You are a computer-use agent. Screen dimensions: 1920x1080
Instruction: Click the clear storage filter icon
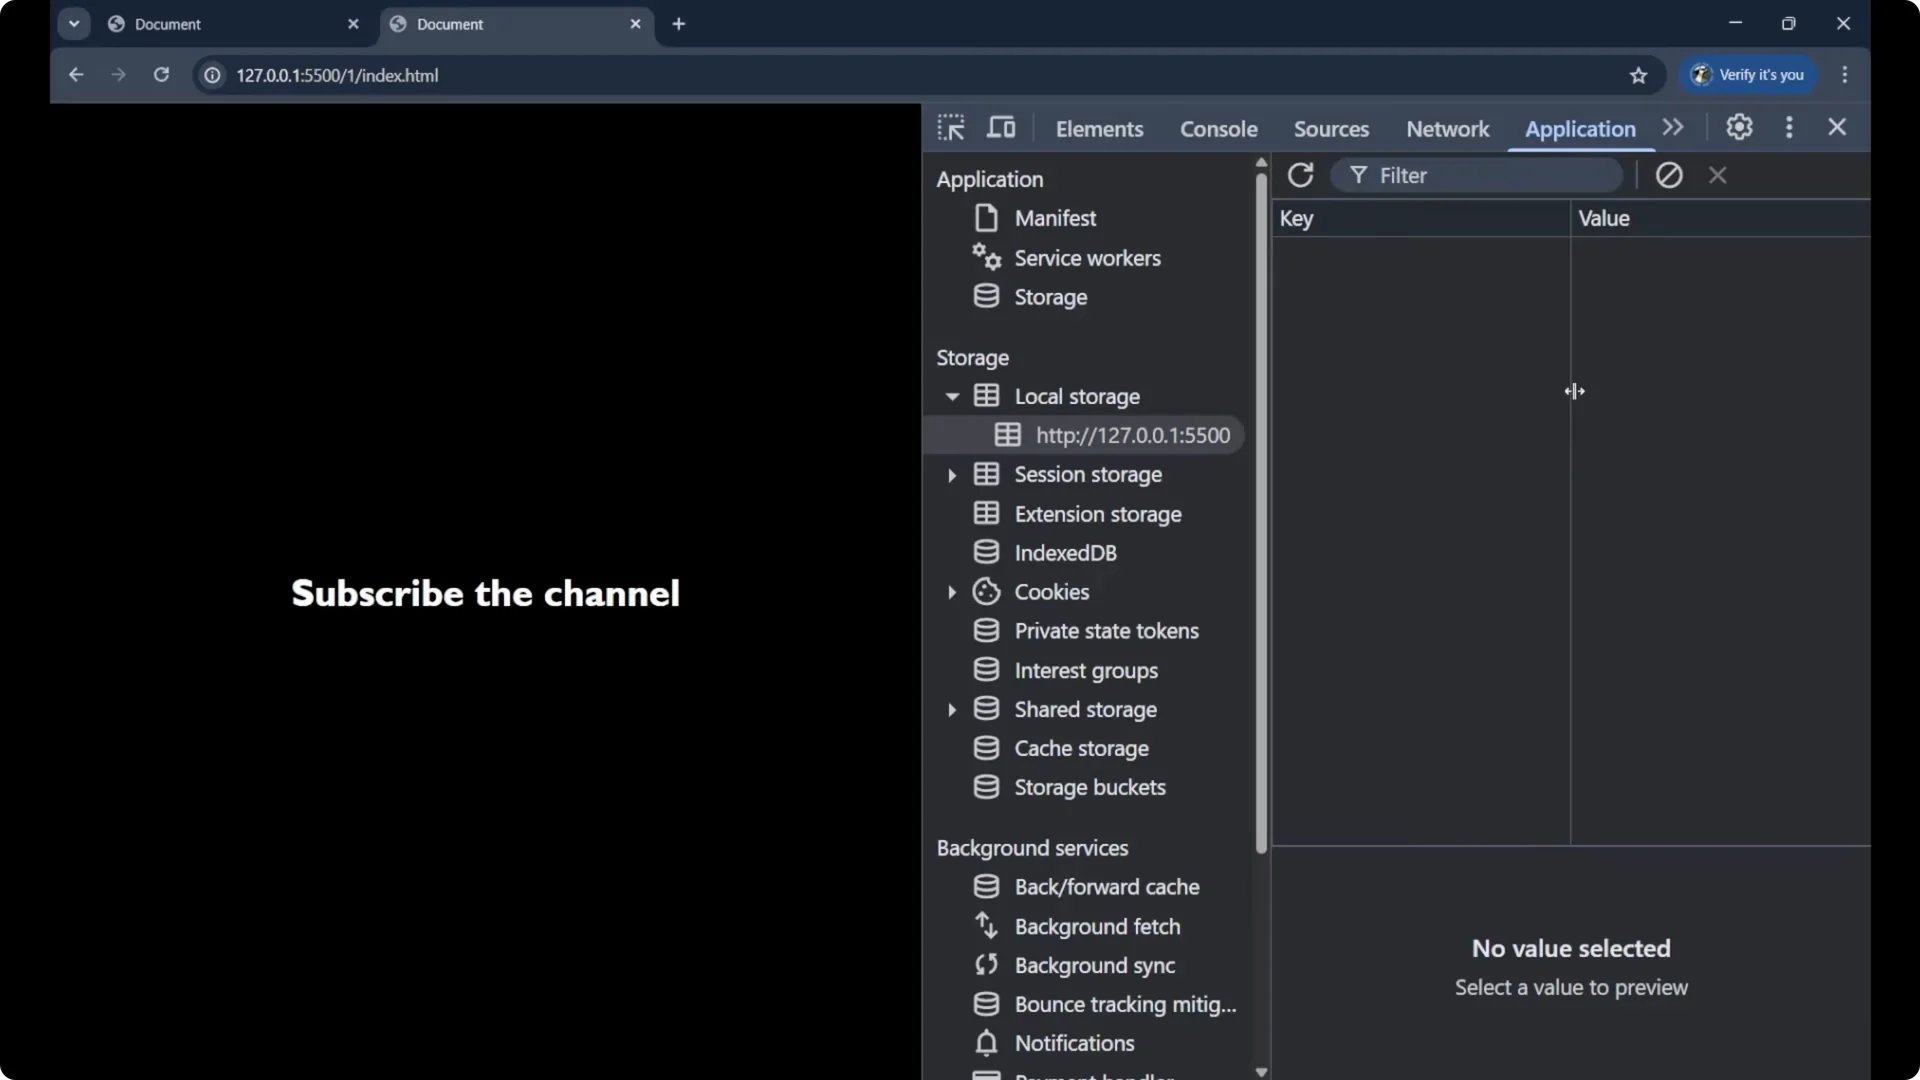[1669, 175]
